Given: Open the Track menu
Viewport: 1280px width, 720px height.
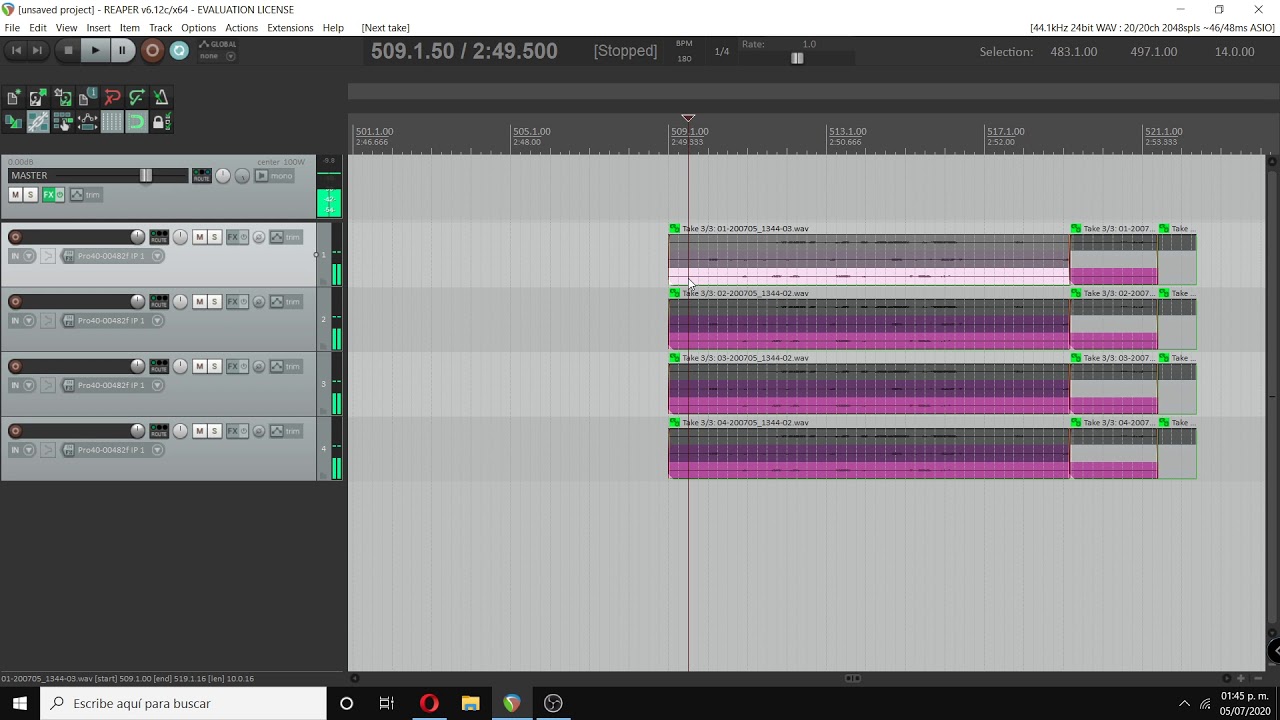Looking at the screenshot, I should point(160,28).
